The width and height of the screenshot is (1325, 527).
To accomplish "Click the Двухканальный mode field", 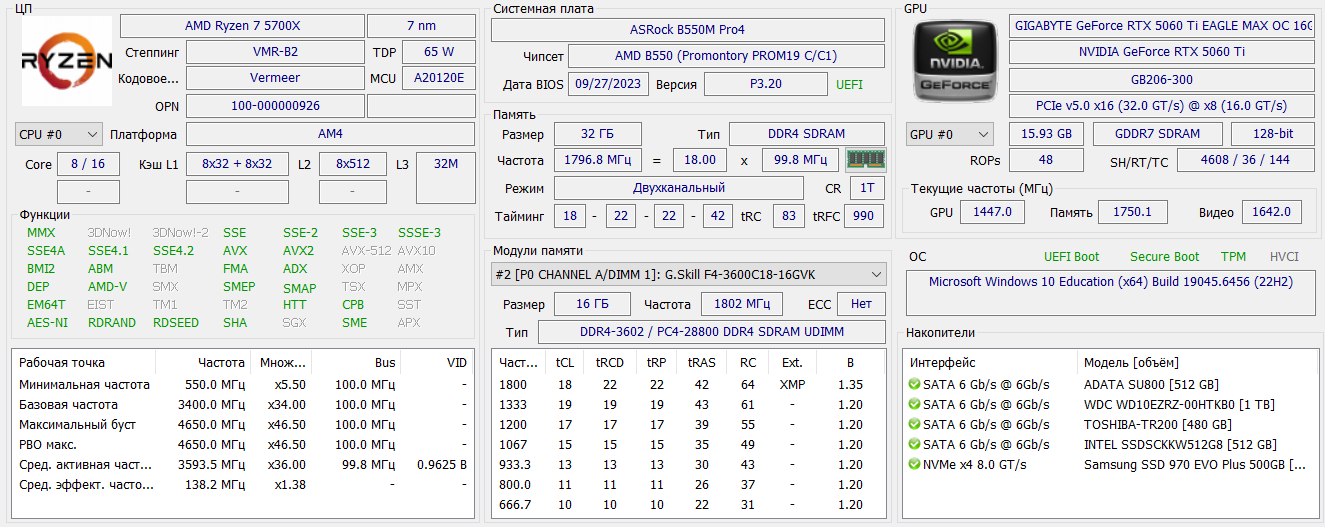I will tap(679, 188).
